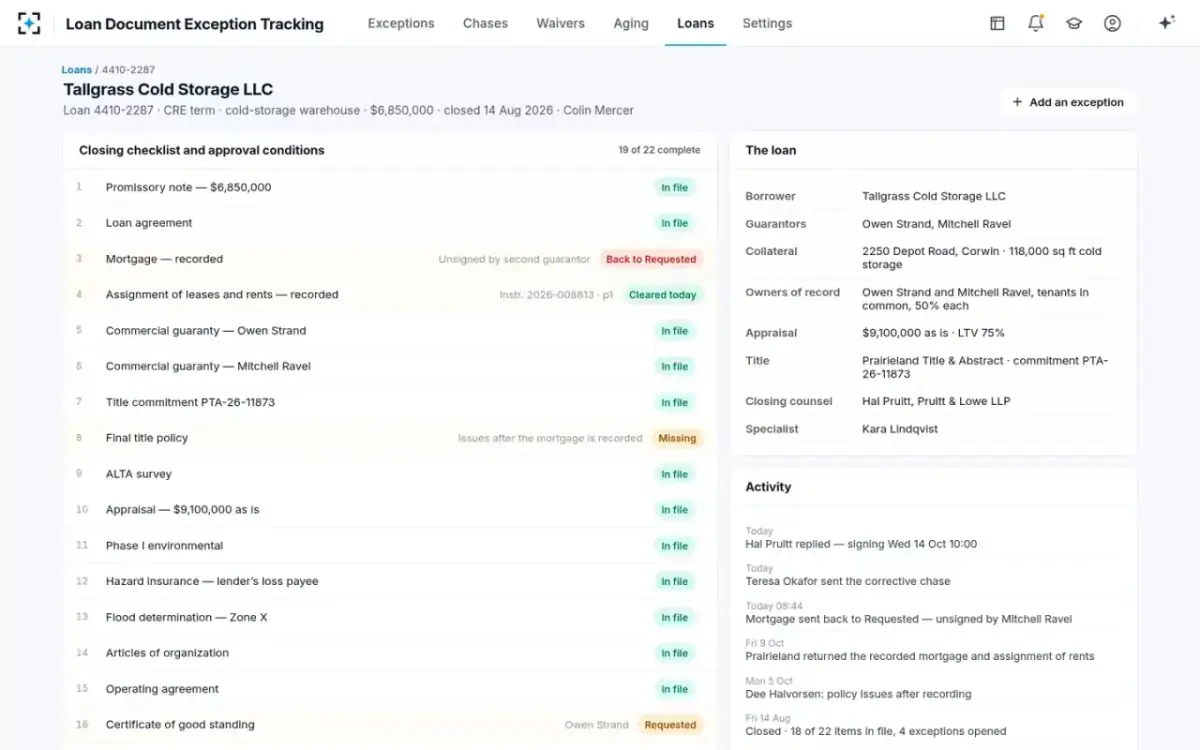Switch to the Exceptions tab
The image size is (1200, 750).
pyautogui.click(x=401, y=23)
